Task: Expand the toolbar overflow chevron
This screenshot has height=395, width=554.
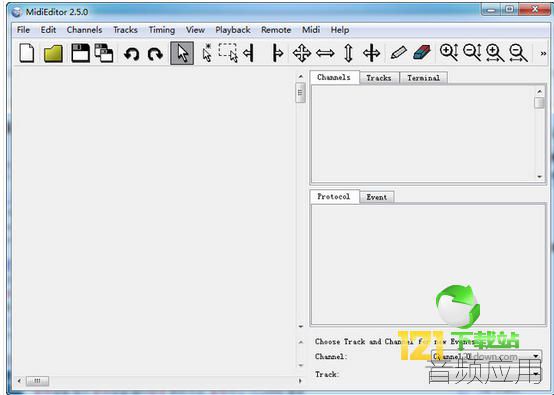Action: (543, 54)
